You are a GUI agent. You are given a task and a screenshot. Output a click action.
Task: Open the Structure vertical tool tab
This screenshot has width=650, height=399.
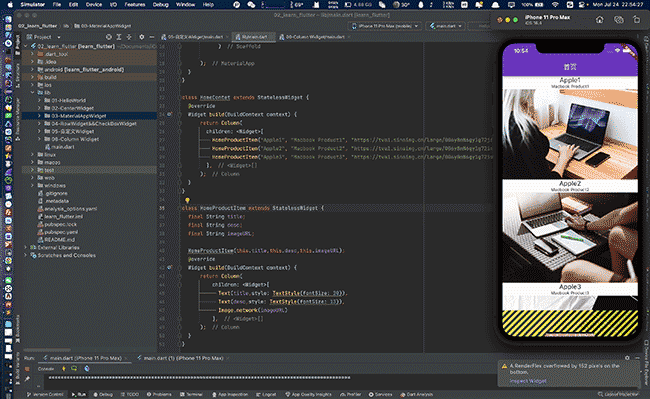(x=17, y=75)
